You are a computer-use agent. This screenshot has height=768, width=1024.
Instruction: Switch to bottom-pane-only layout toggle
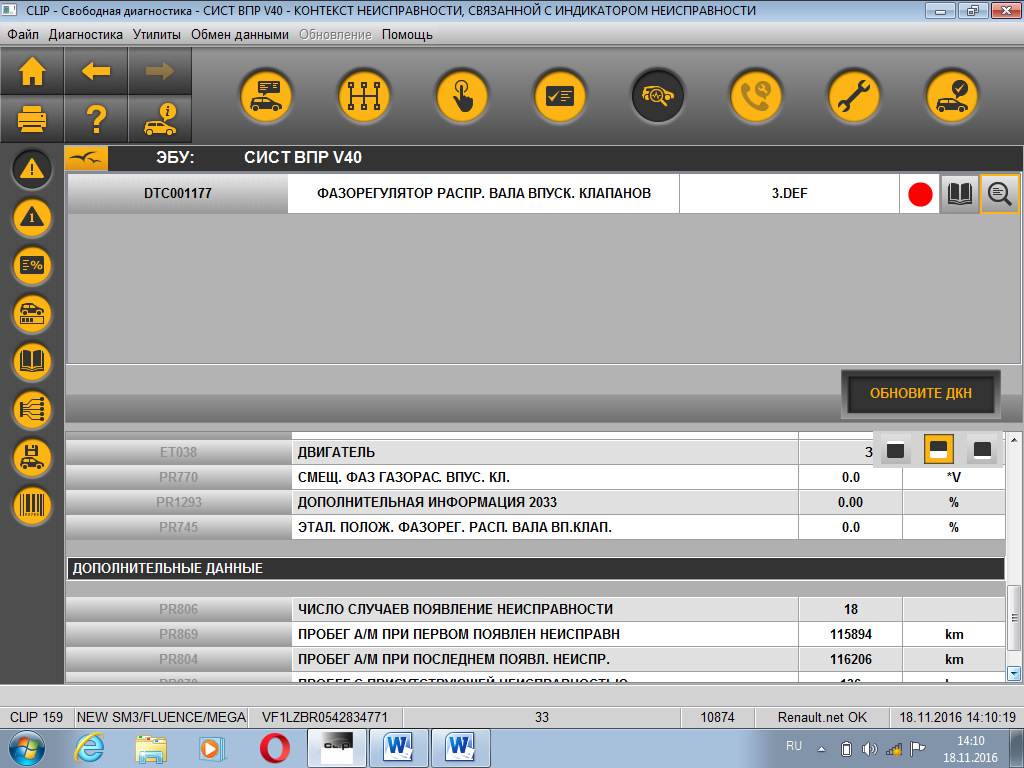pos(982,450)
